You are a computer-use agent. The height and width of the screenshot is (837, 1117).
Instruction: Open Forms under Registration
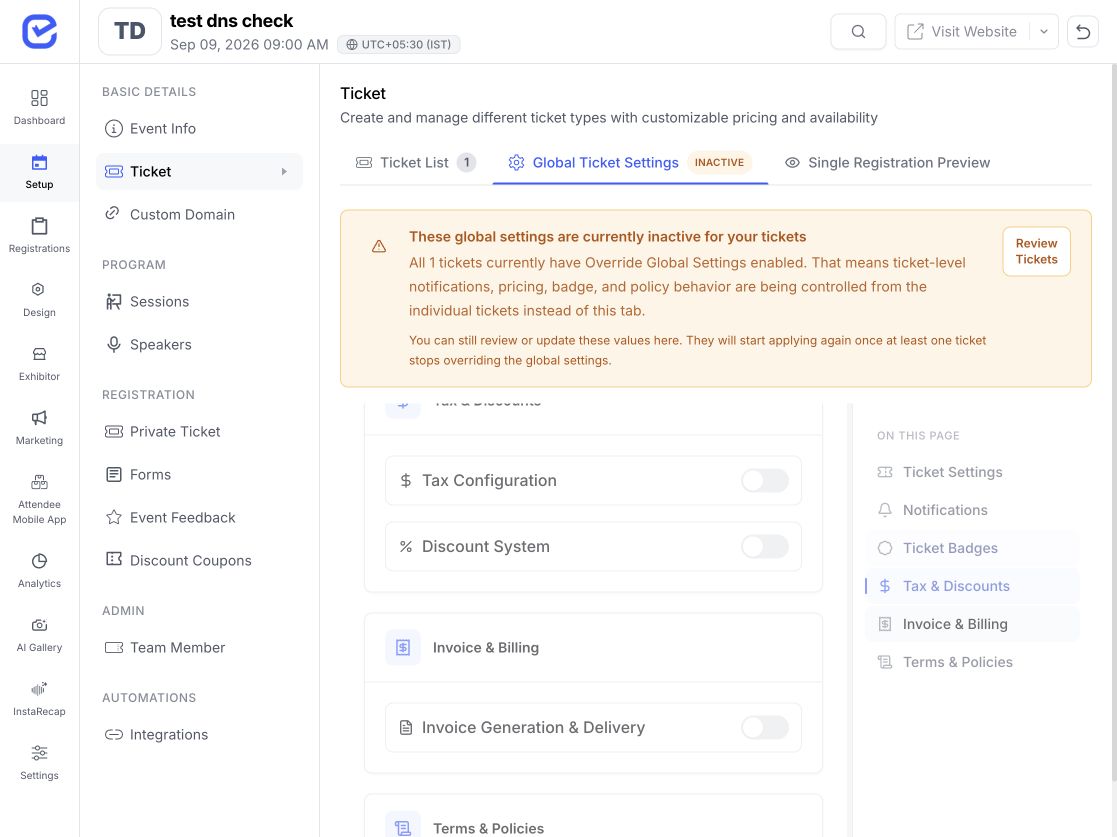coord(199,474)
